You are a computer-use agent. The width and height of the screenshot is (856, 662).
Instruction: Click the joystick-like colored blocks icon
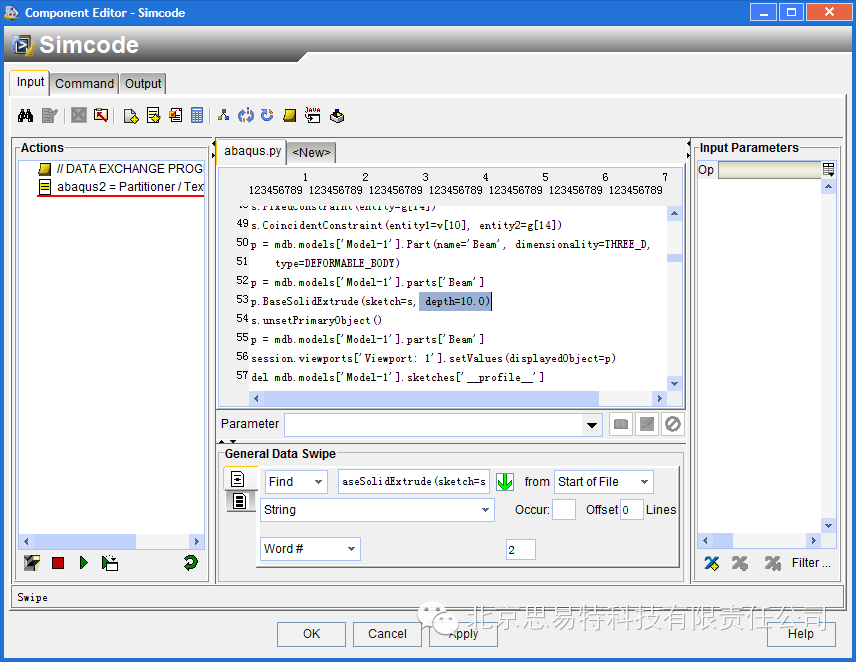(x=337, y=116)
